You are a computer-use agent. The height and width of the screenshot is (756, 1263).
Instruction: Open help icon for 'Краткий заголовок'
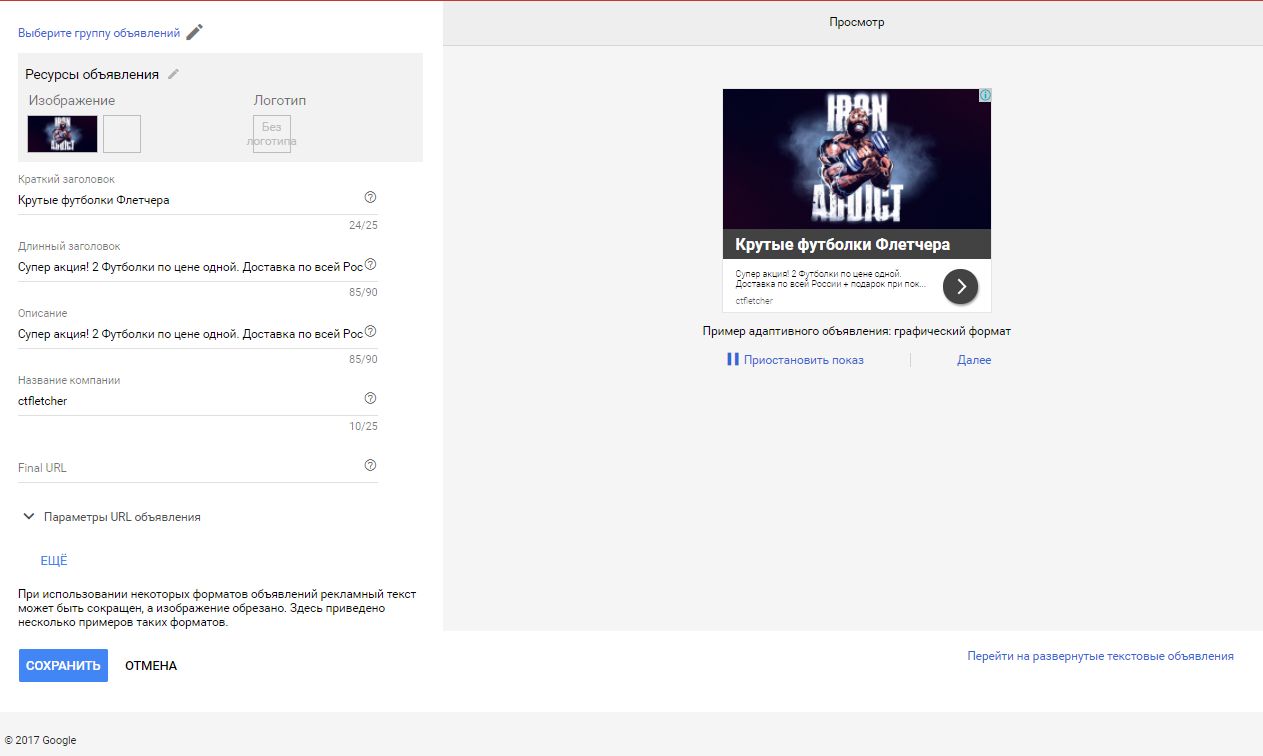click(x=370, y=197)
